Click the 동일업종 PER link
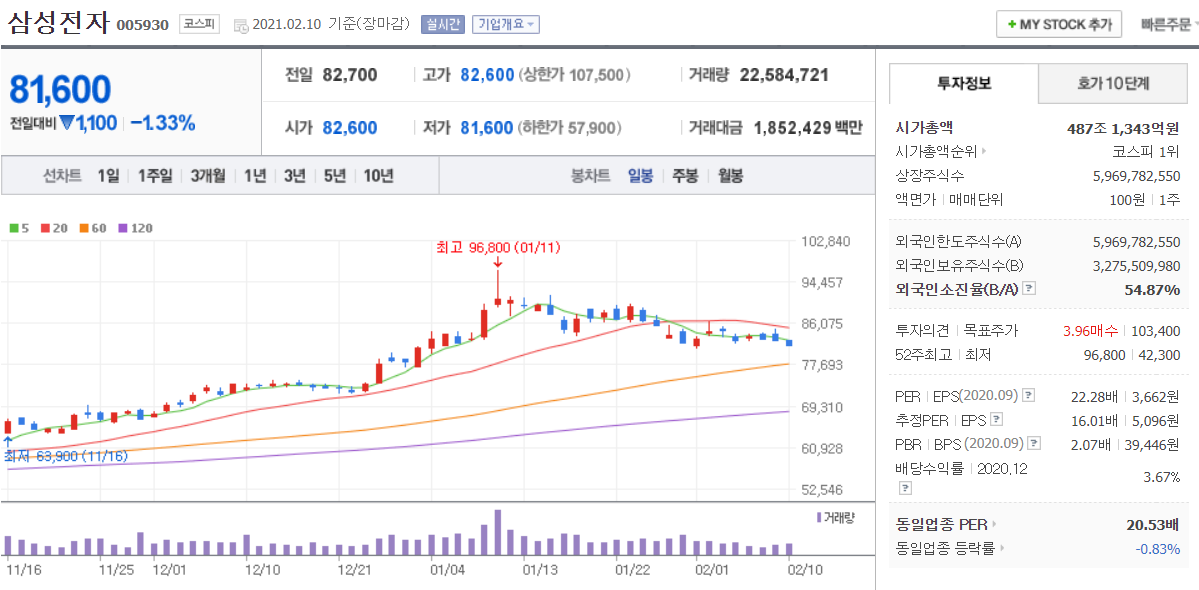 click(x=941, y=524)
